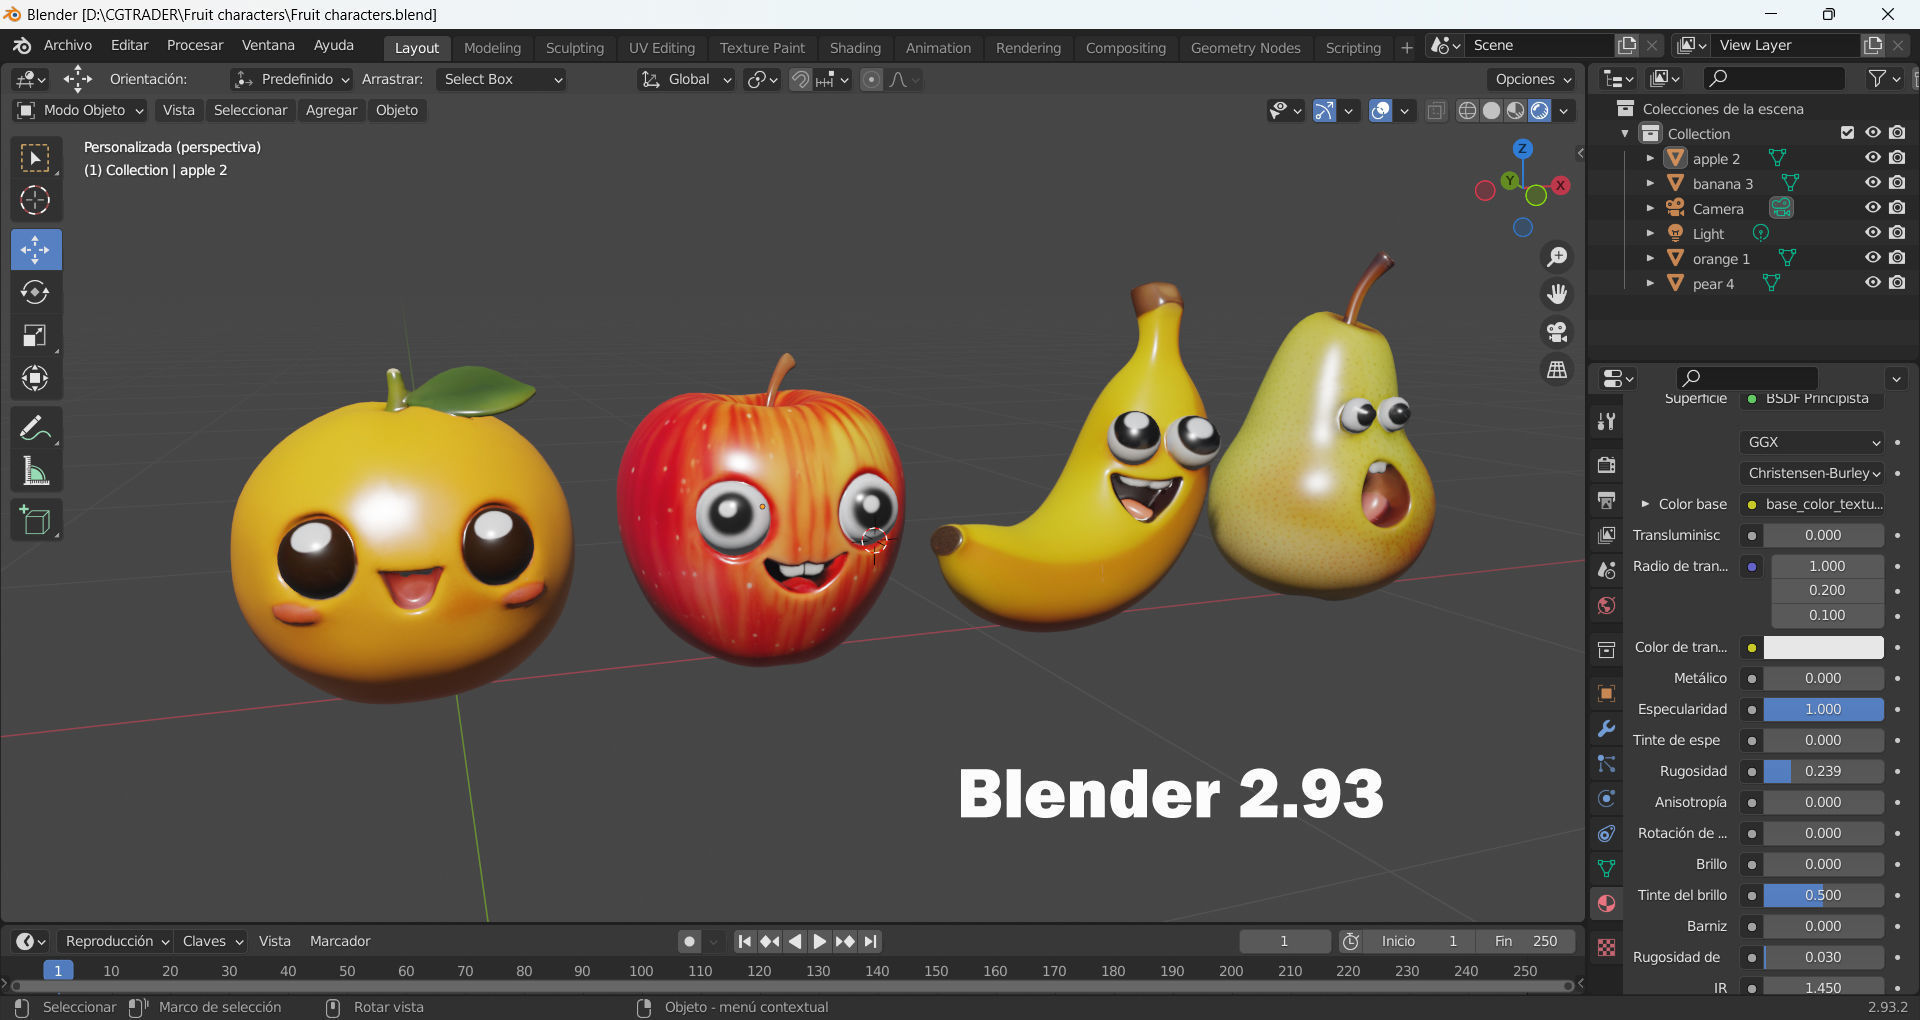Switch to the Geometry Nodes workspace tab
The width and height of the screenshot is (1920, 1020).
(x=1245, y=47)
